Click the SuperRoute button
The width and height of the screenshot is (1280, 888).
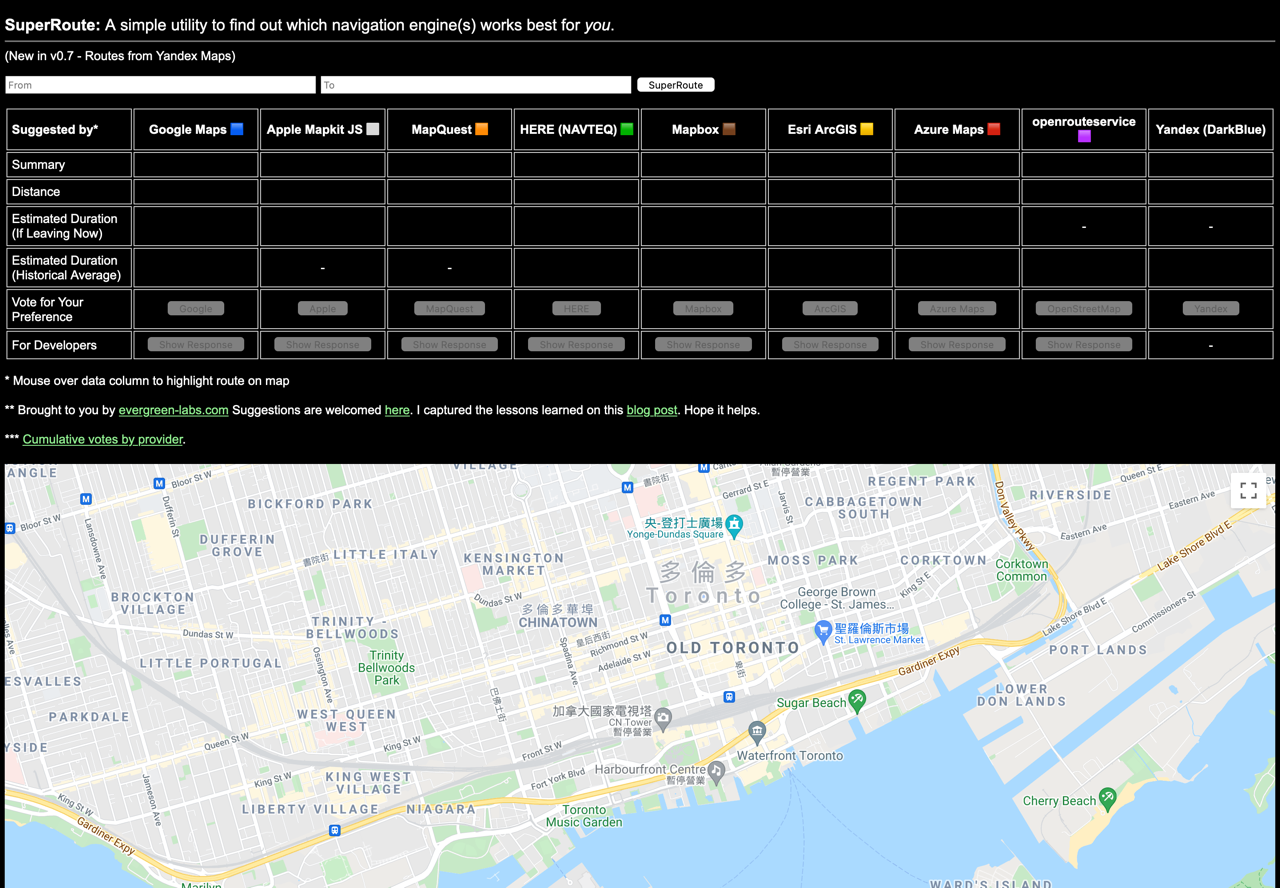coord(676,85)
